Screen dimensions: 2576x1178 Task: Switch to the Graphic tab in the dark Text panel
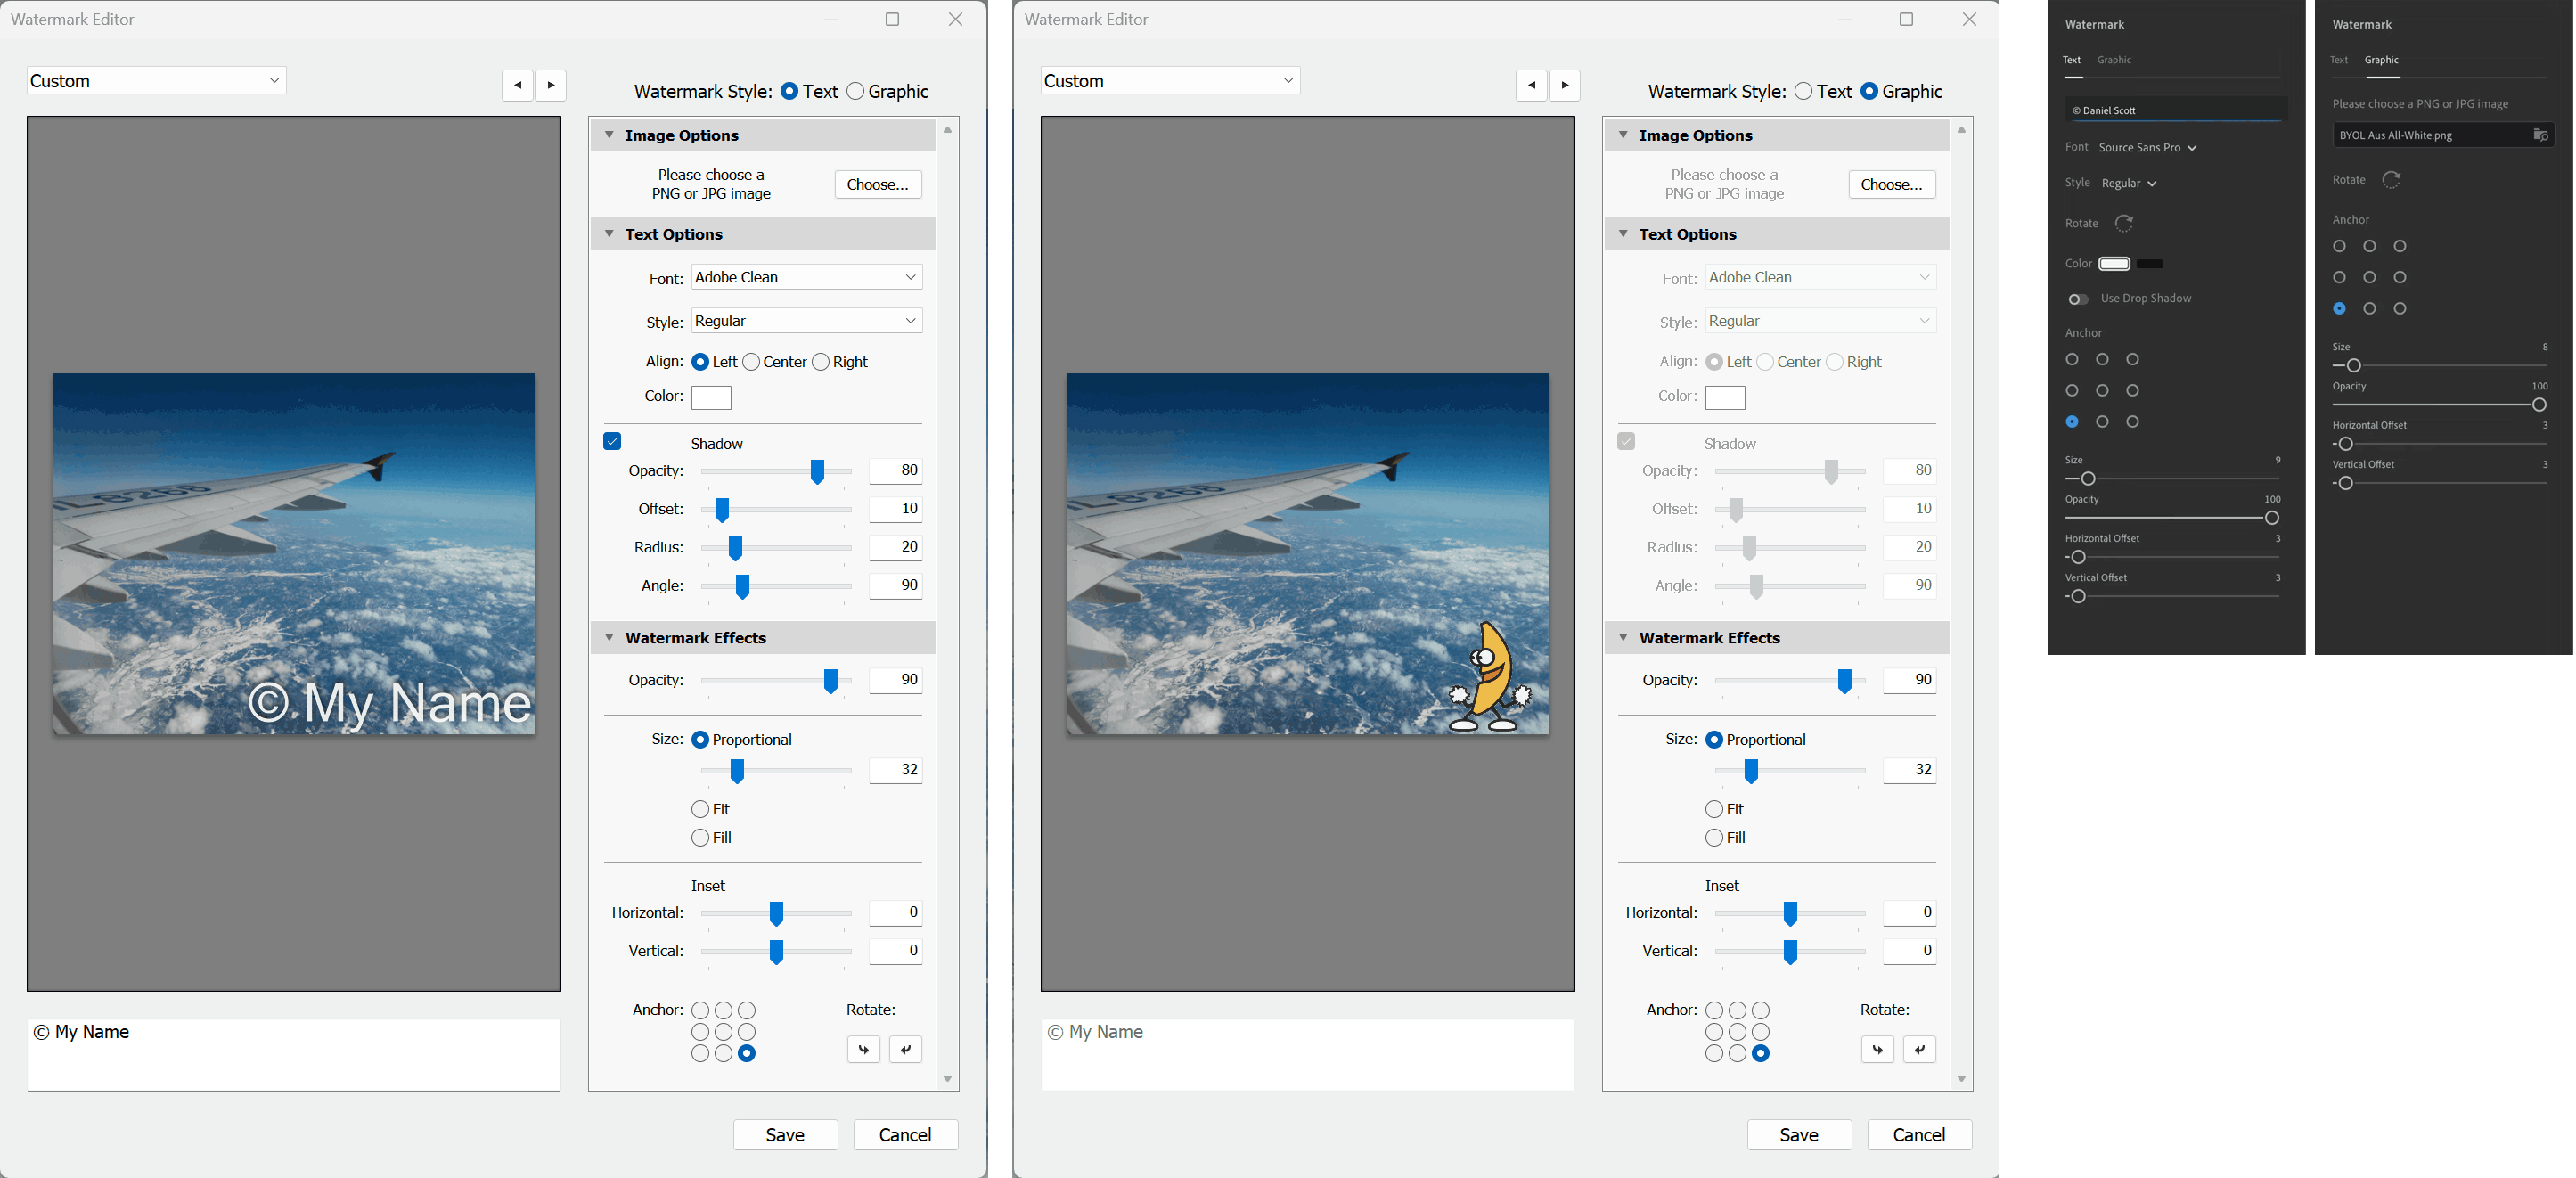click(x=2114, y=60)
